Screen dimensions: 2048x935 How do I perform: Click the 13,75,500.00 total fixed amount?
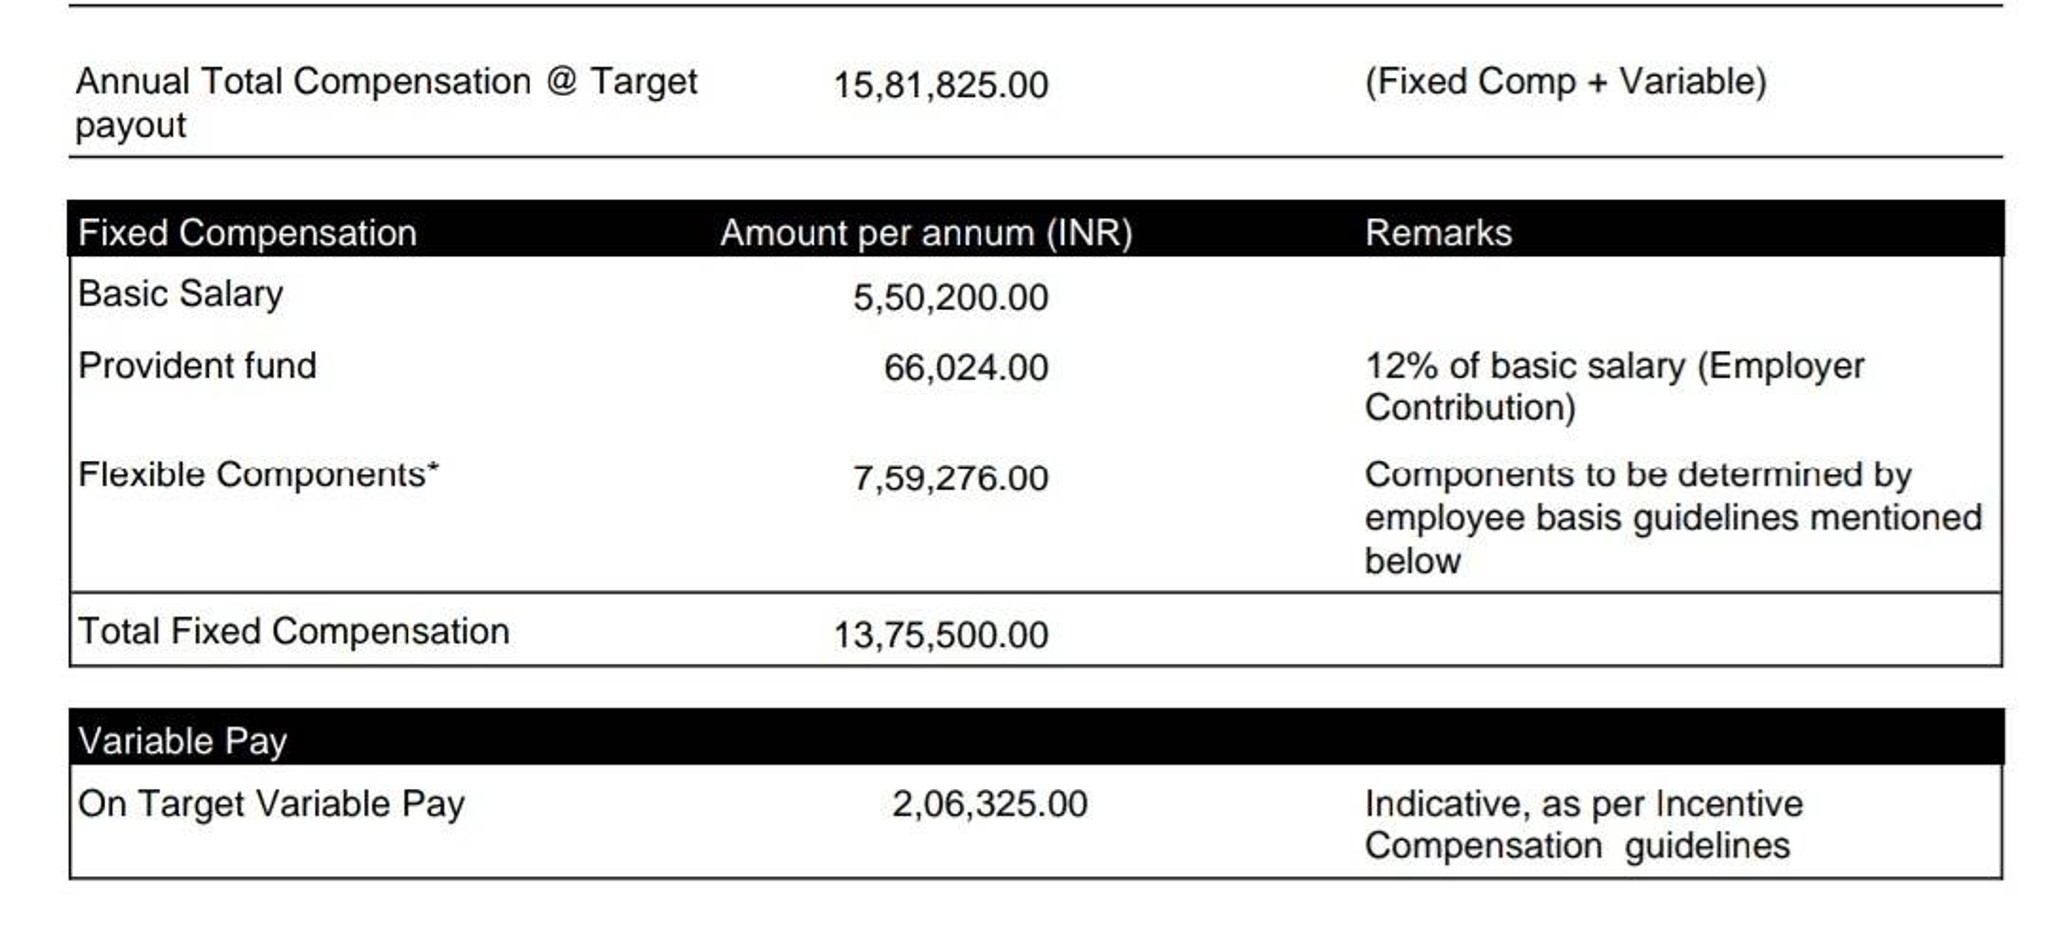[x=940, y=635]
